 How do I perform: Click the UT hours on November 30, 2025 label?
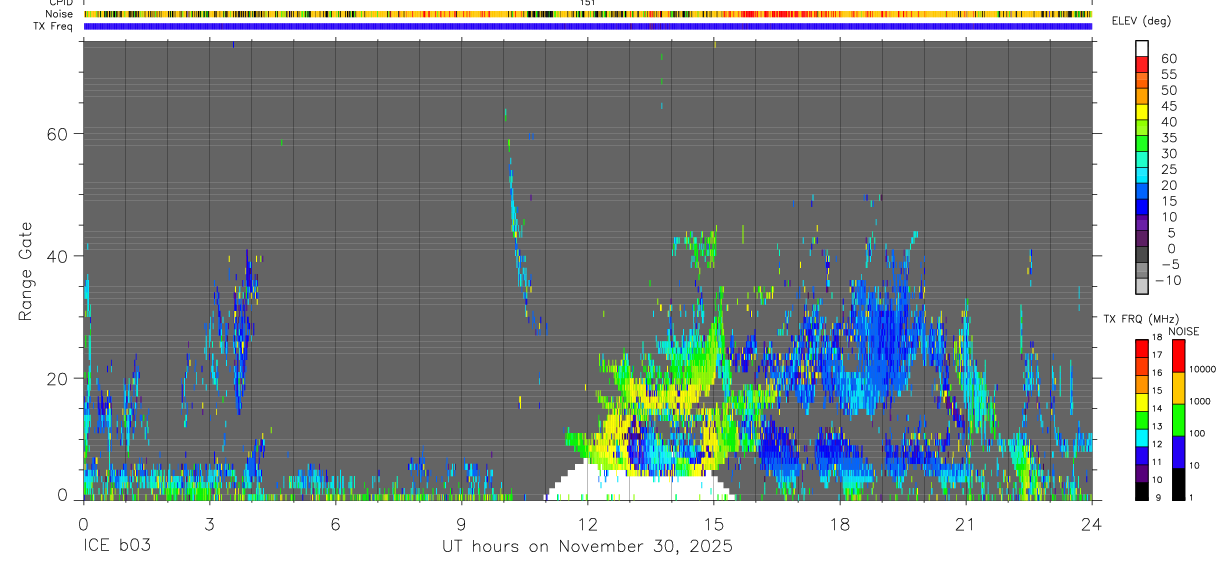[x=588, y=547]
